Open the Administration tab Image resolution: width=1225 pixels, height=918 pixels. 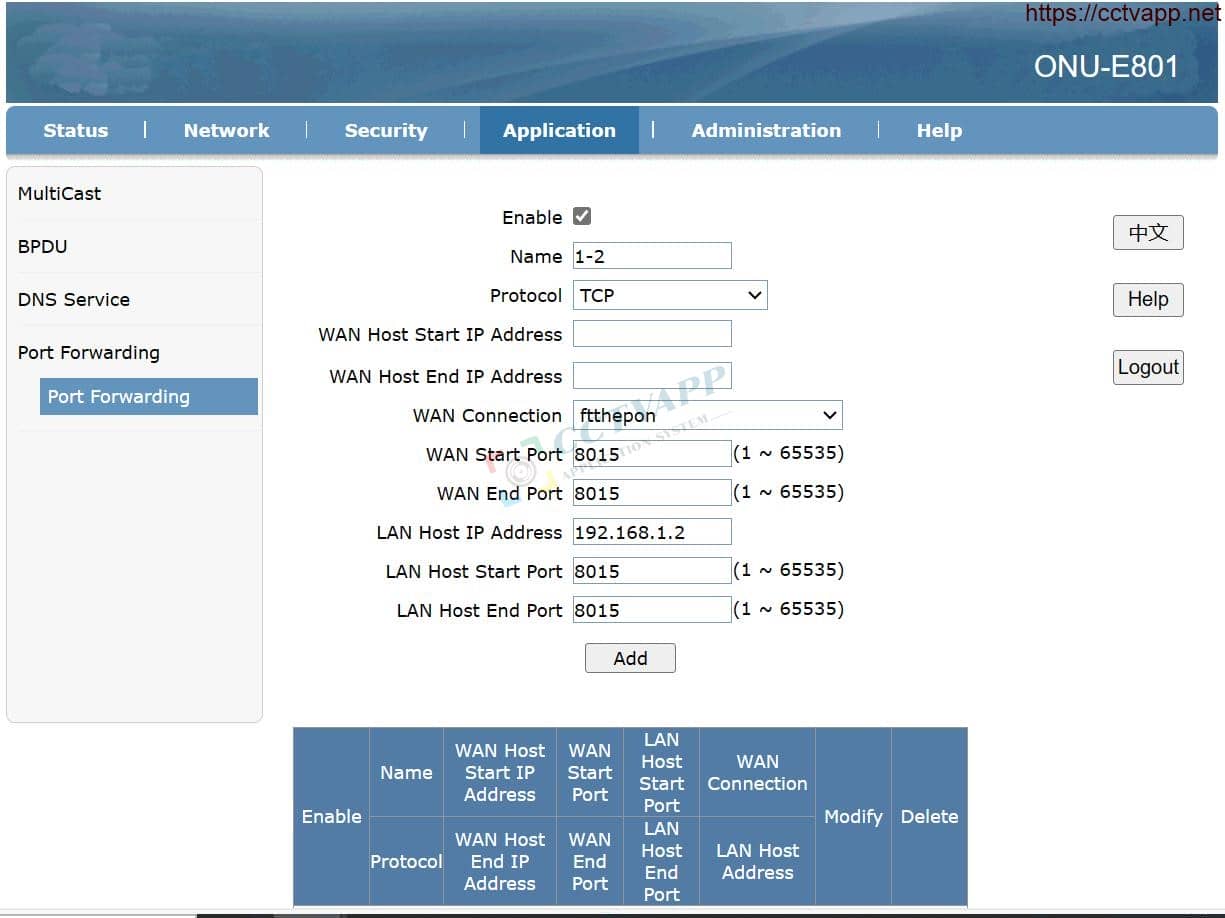[x=766, y=131]
